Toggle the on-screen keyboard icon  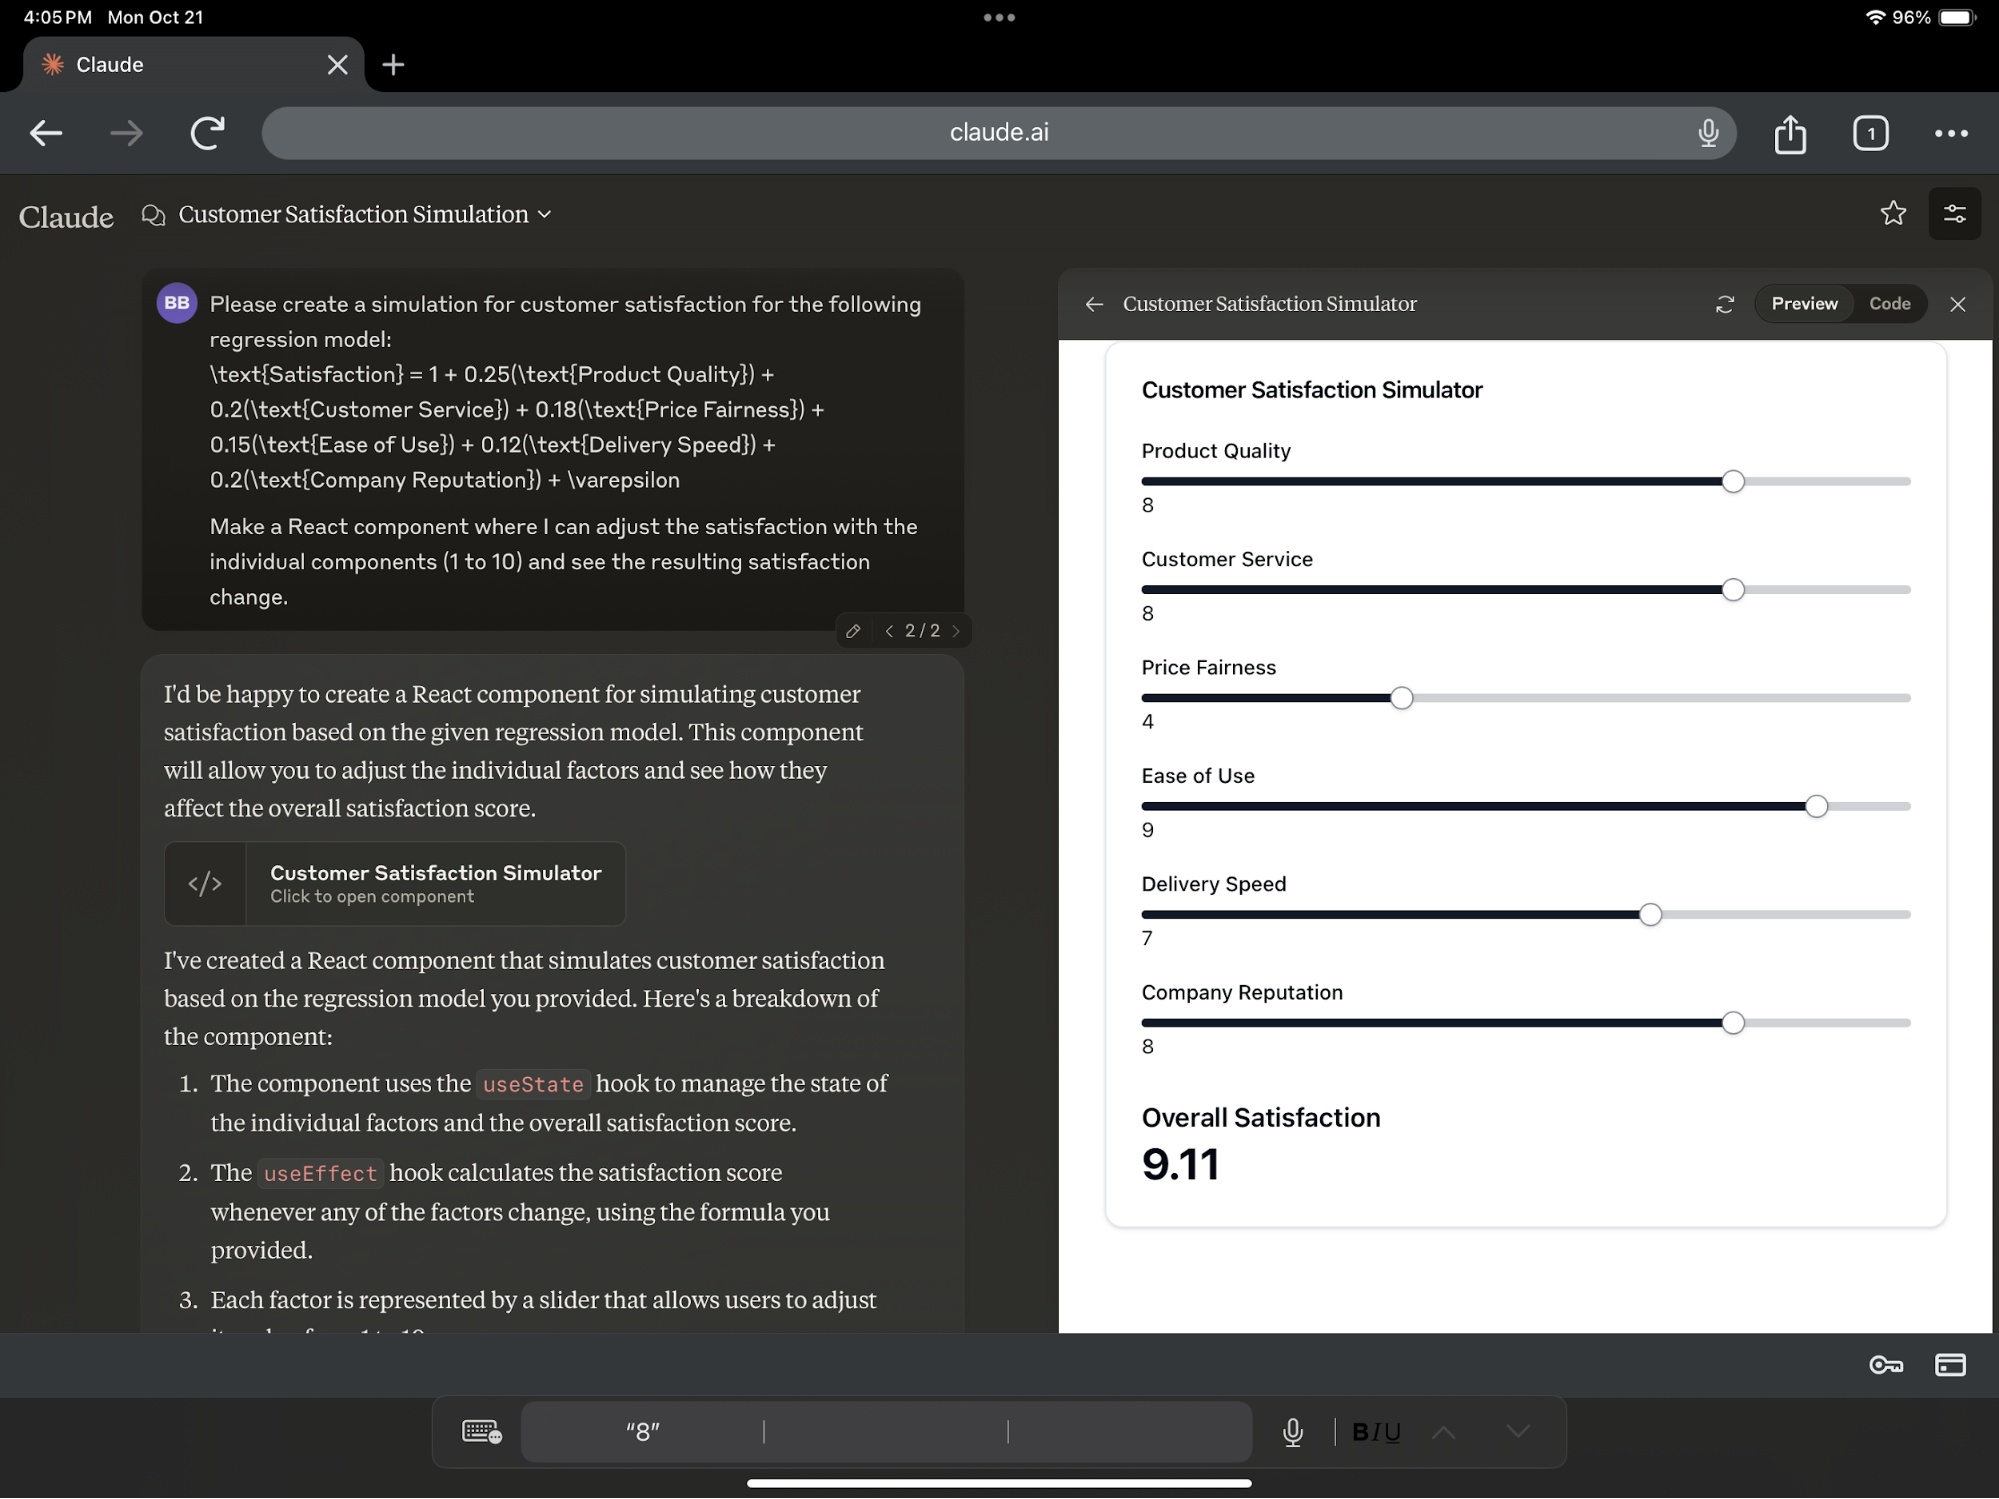(481, 1432)
